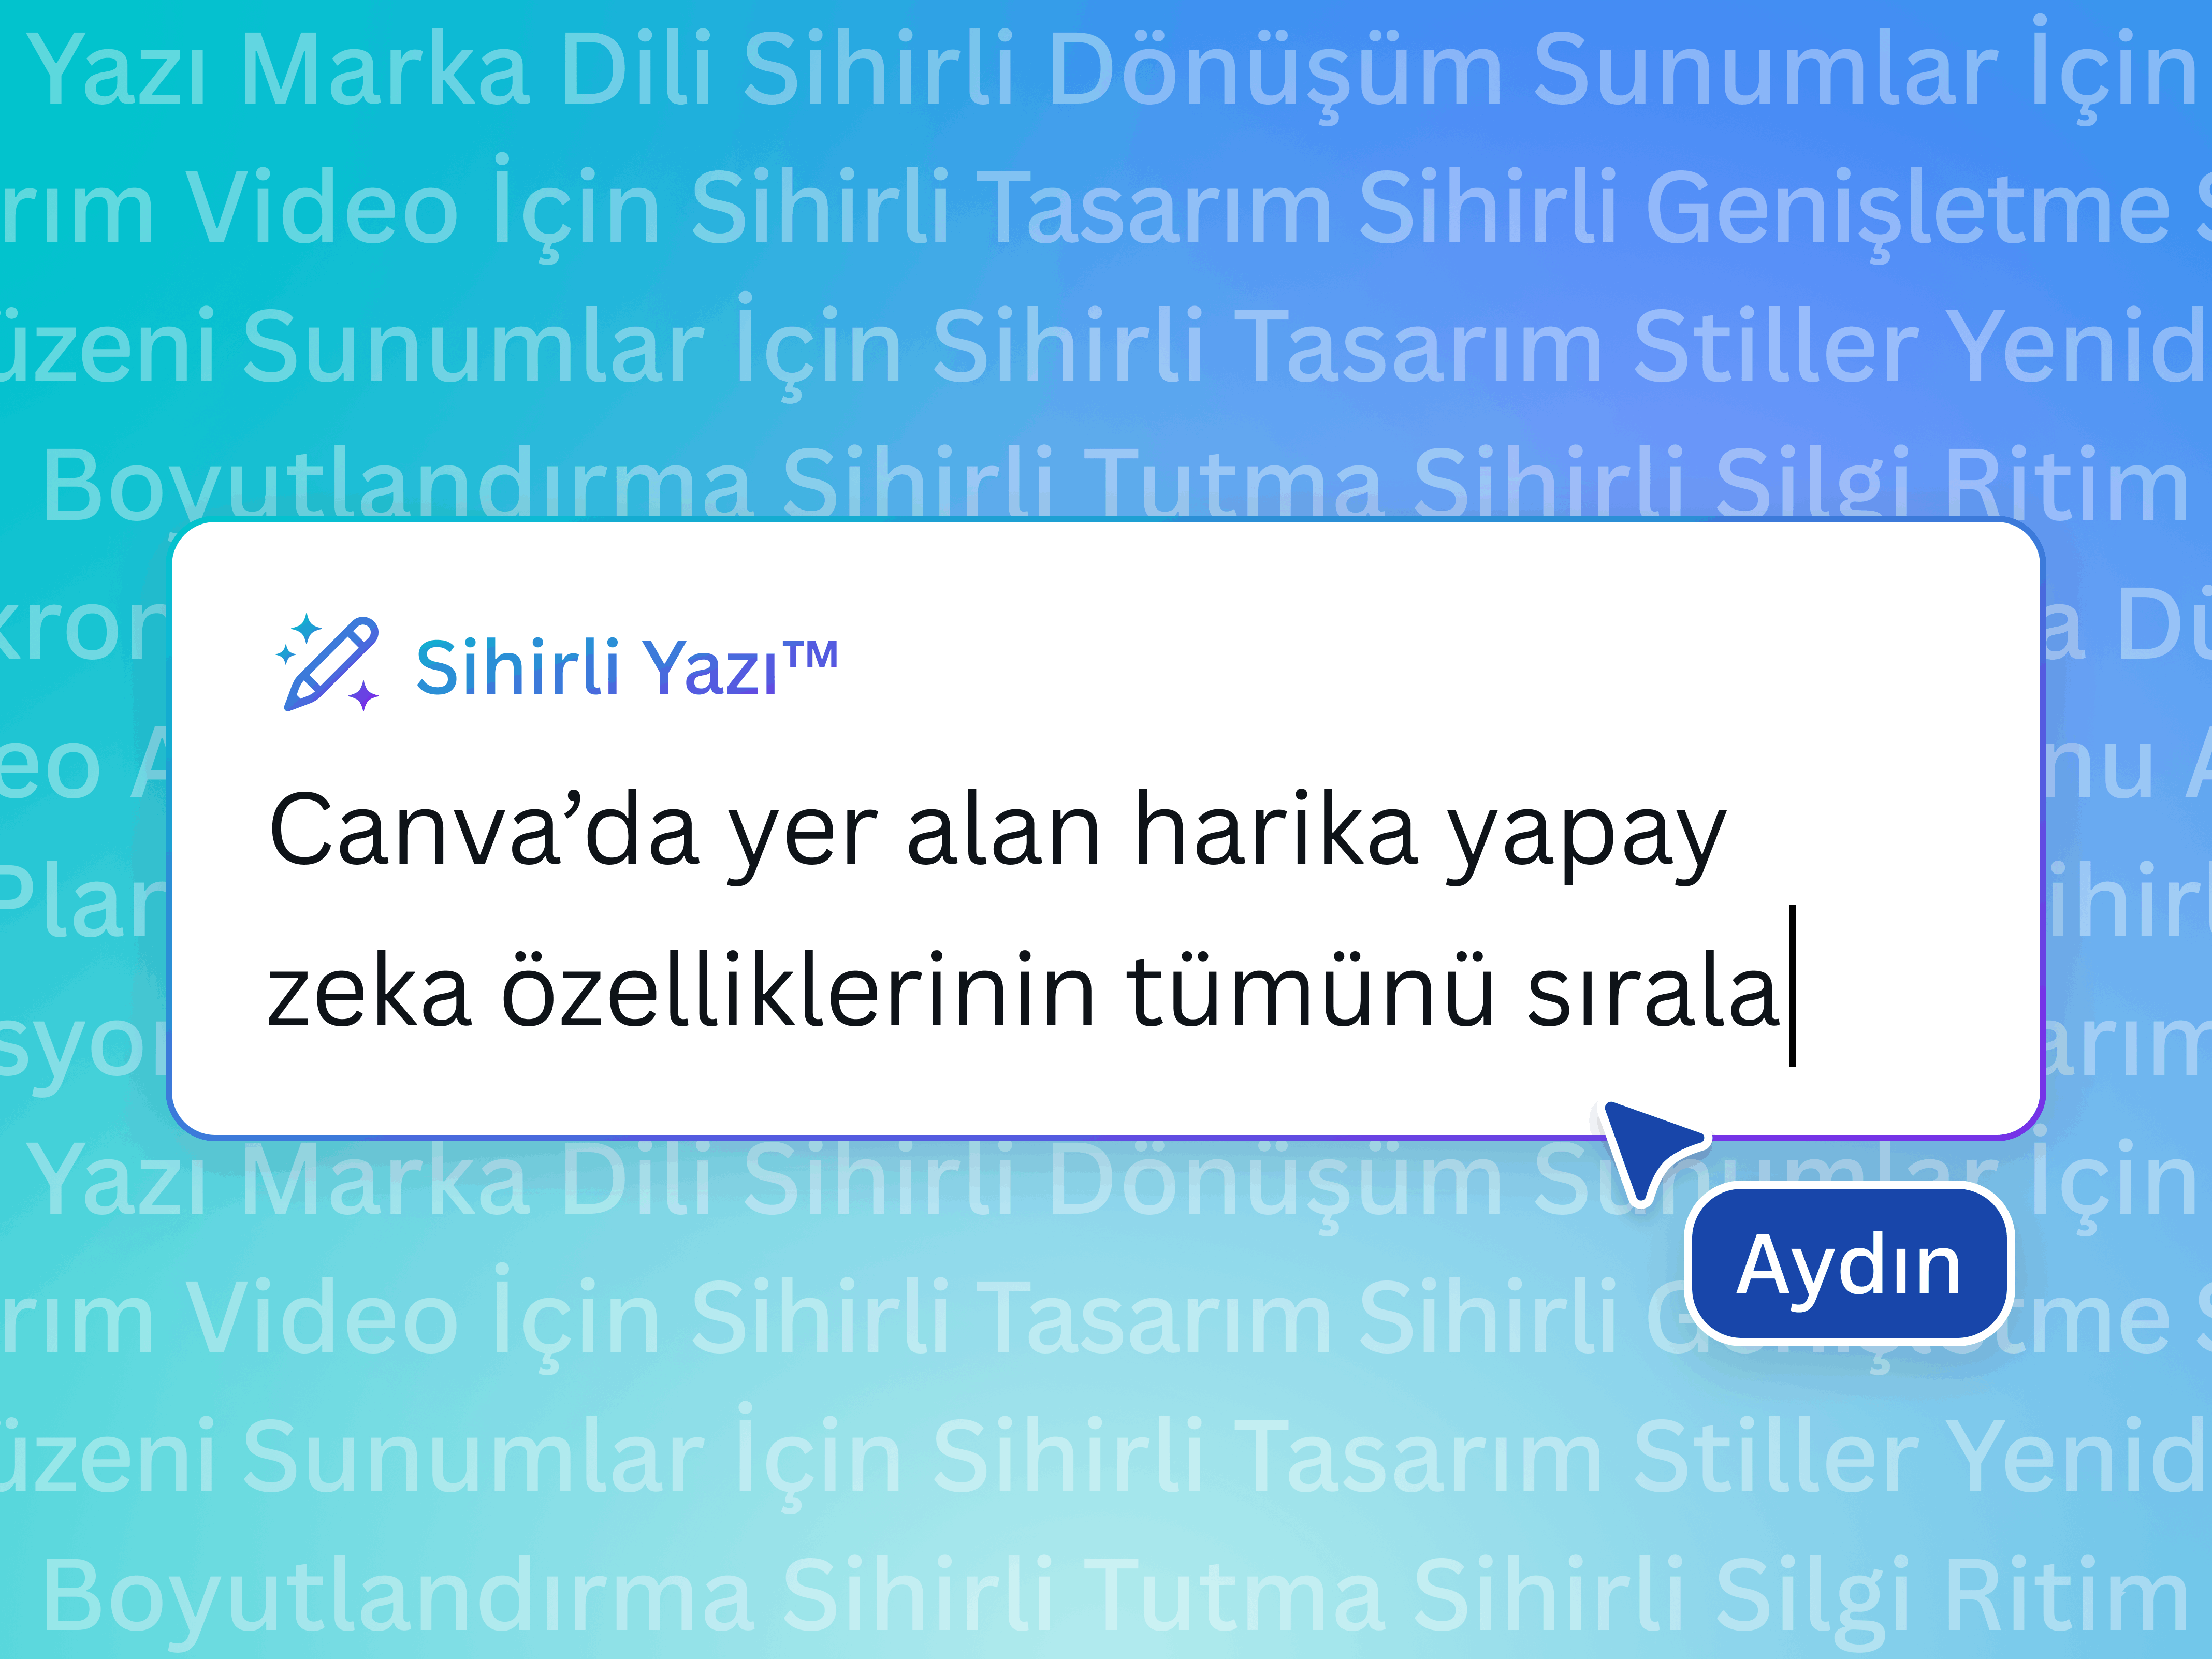This screenshot has height=1659, width=2212.
Task: Click "Sihirli Tutma" in the bottom background row
Action: [x=1083, y=1596]
